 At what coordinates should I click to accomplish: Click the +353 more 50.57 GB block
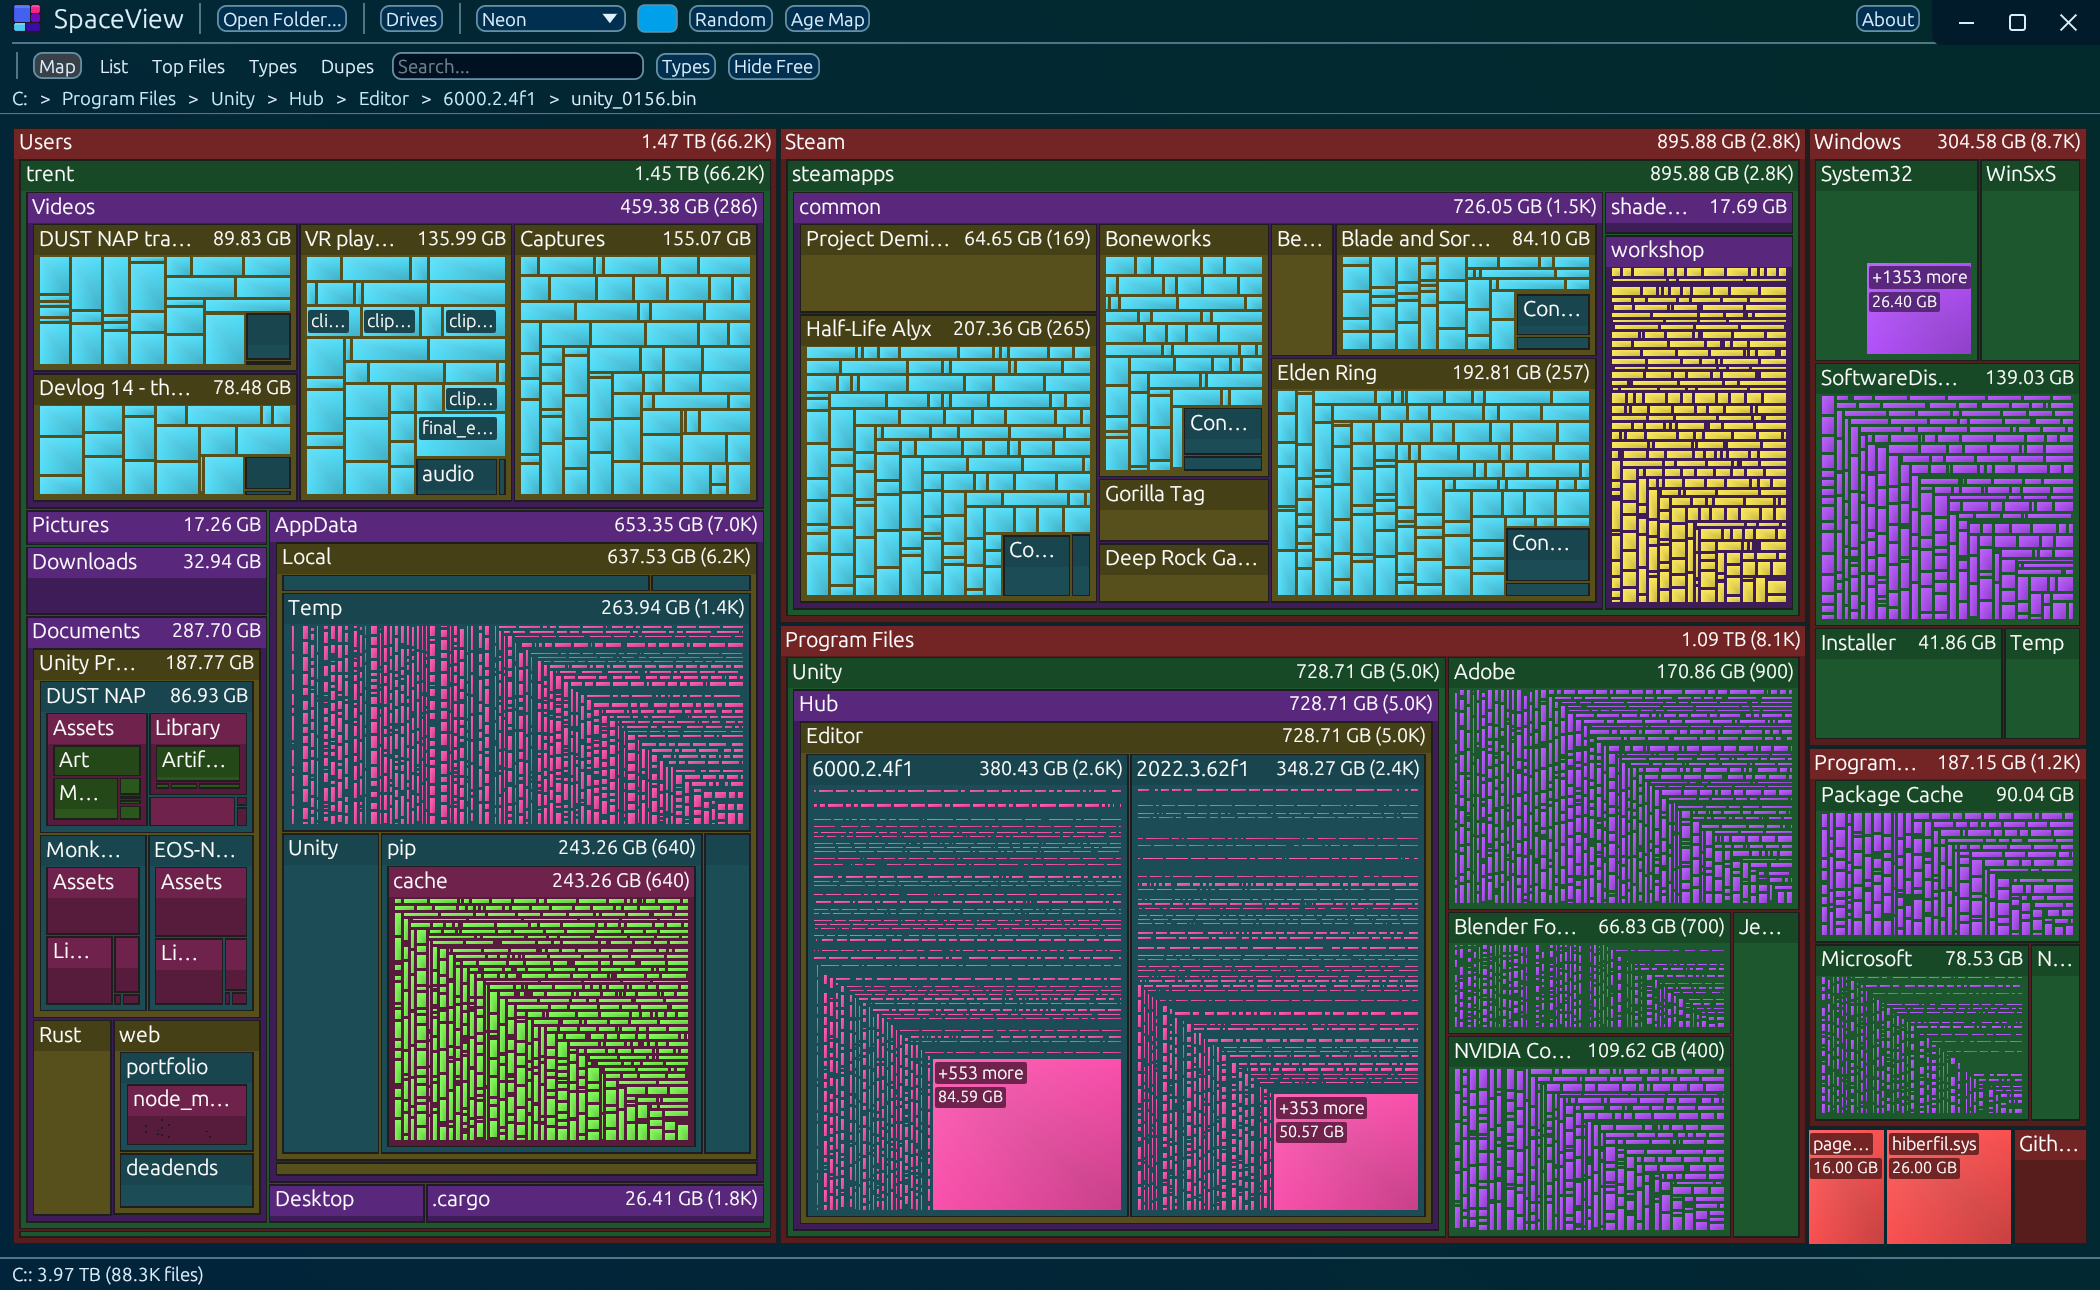(1346, 1151)
